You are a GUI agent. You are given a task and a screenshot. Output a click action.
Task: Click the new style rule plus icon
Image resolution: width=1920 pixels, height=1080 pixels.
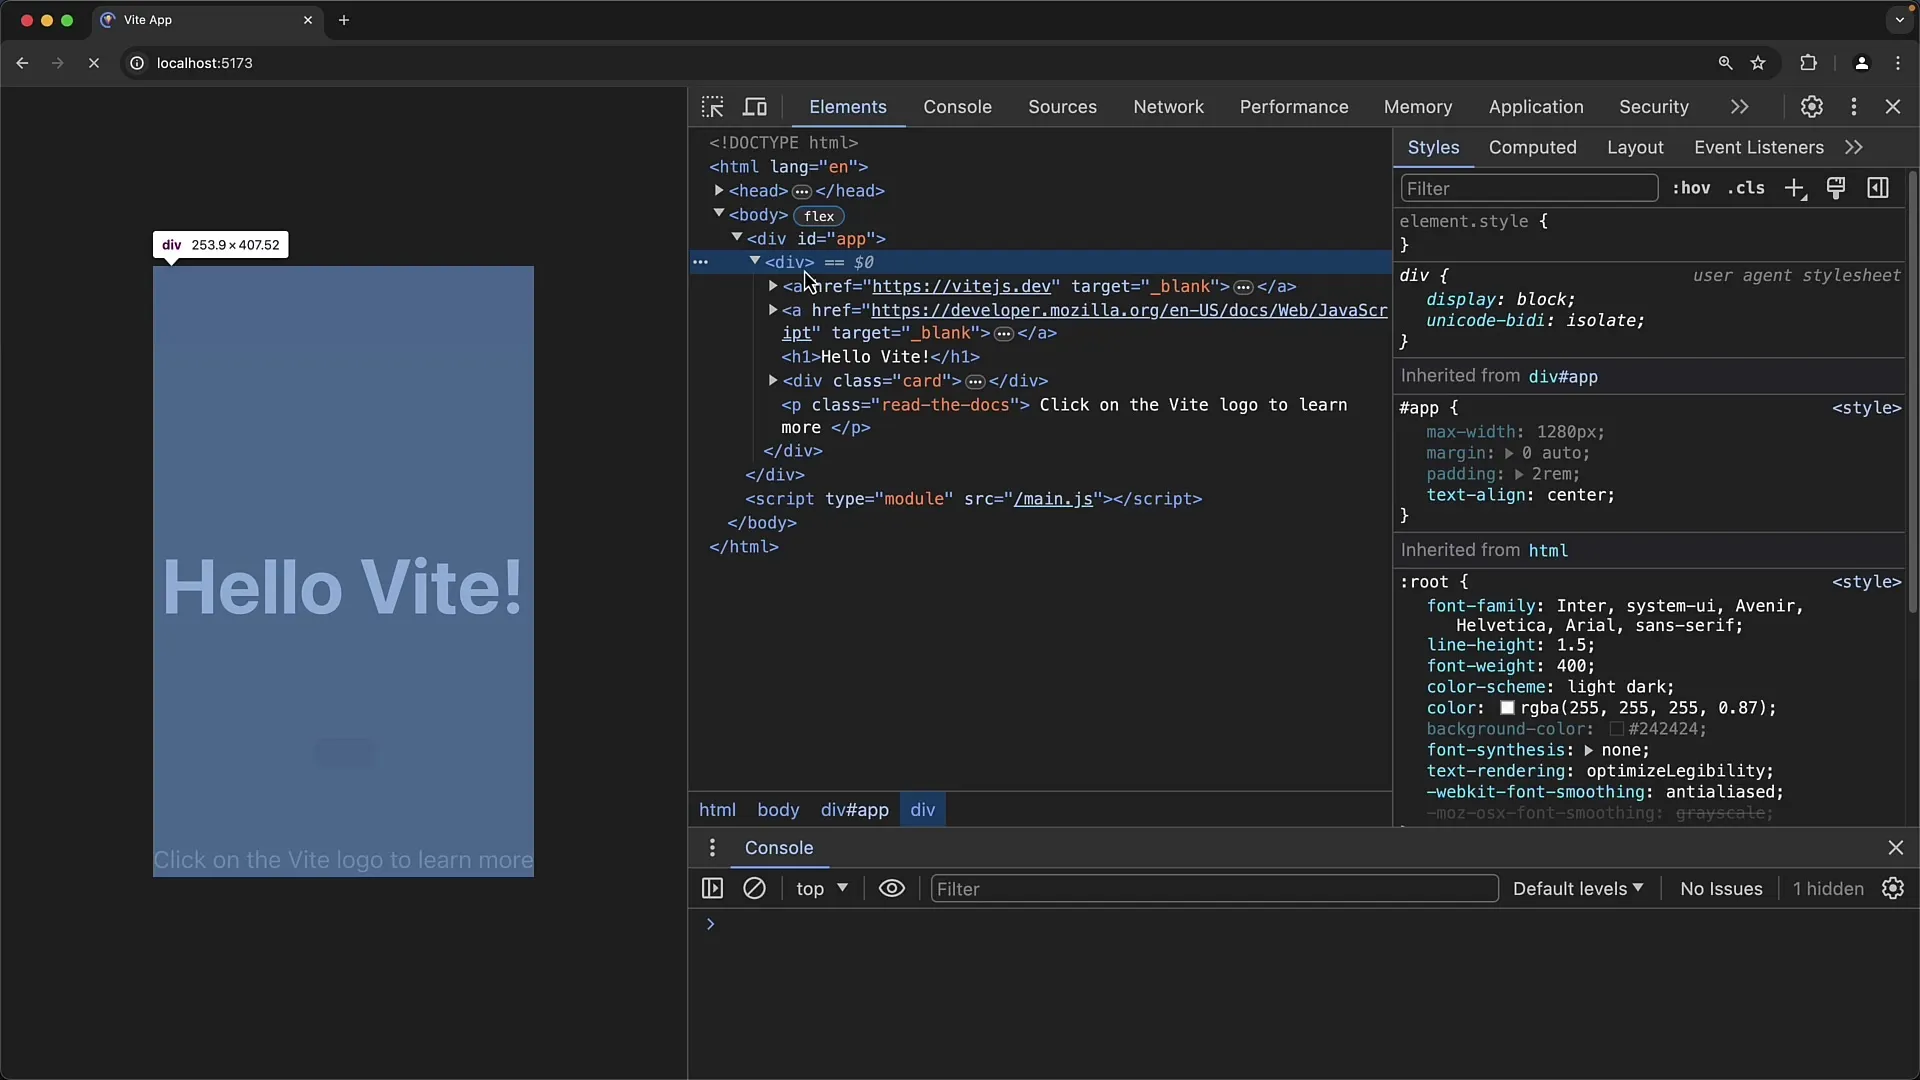[x=1795, y=188]
